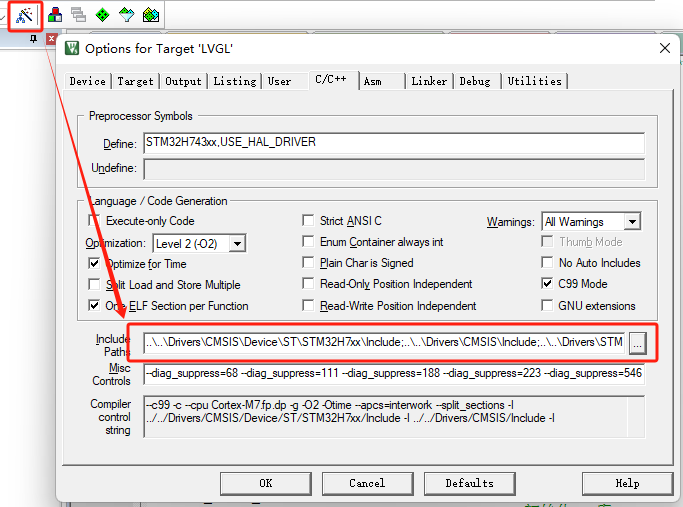
Task: Click the Compiler control string box
Action: point(394,416)
